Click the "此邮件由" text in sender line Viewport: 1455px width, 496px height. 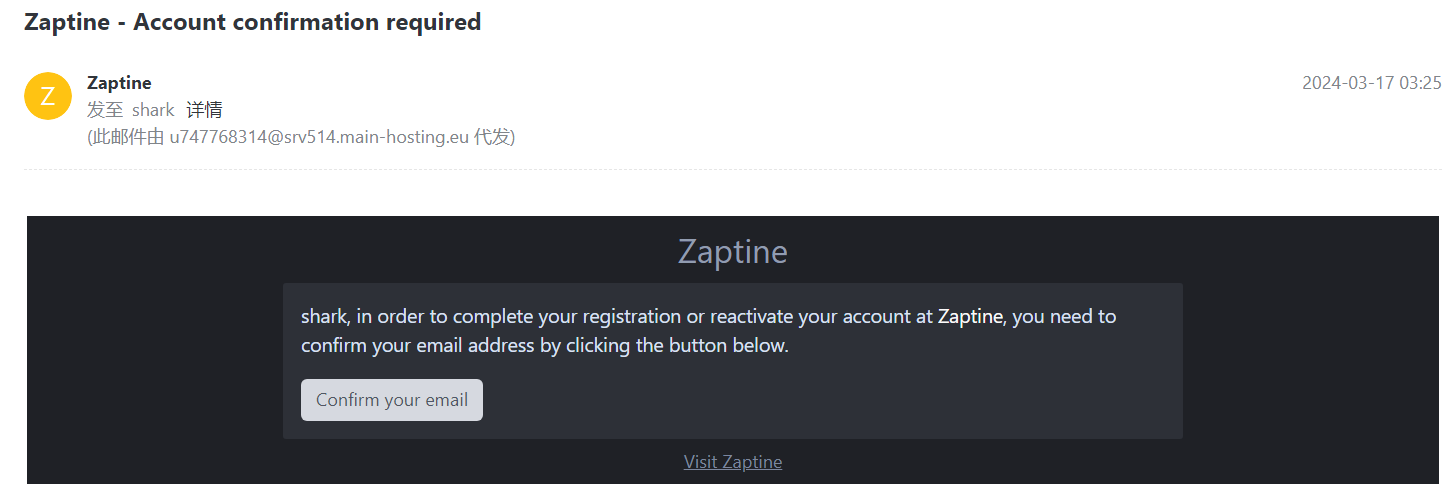coord(127,137)
